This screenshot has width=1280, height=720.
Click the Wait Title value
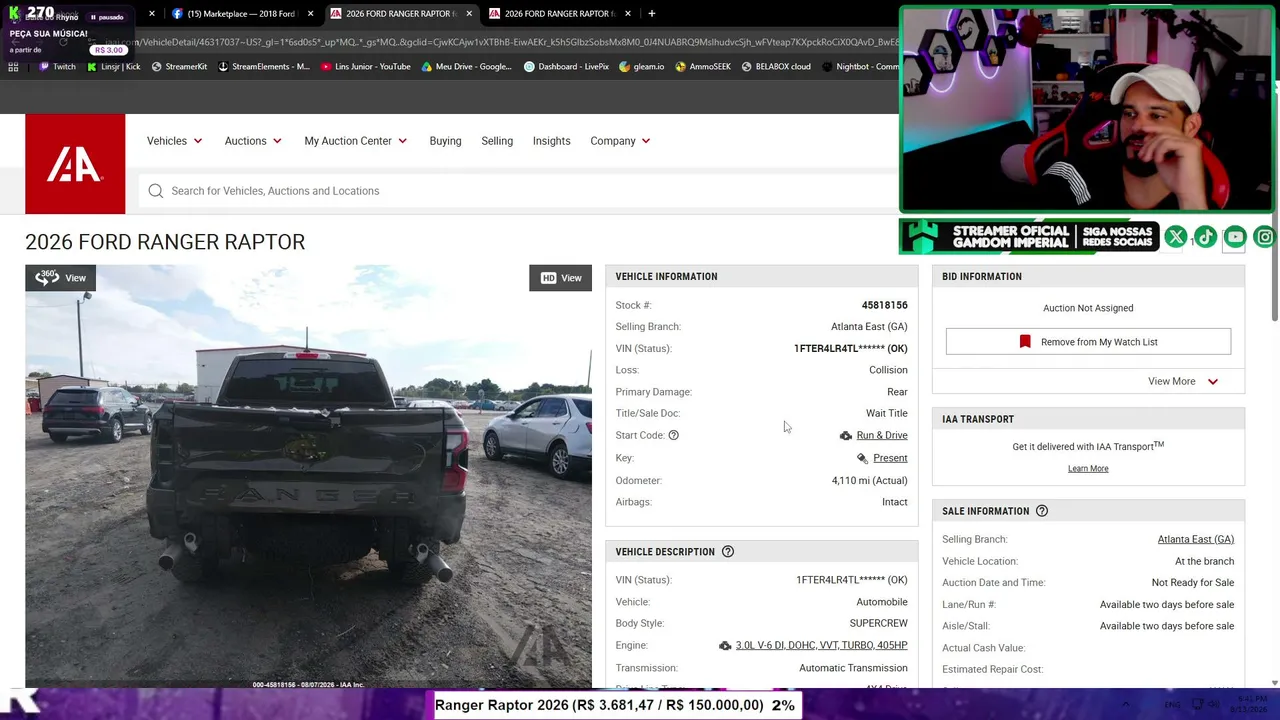point(886,413)
